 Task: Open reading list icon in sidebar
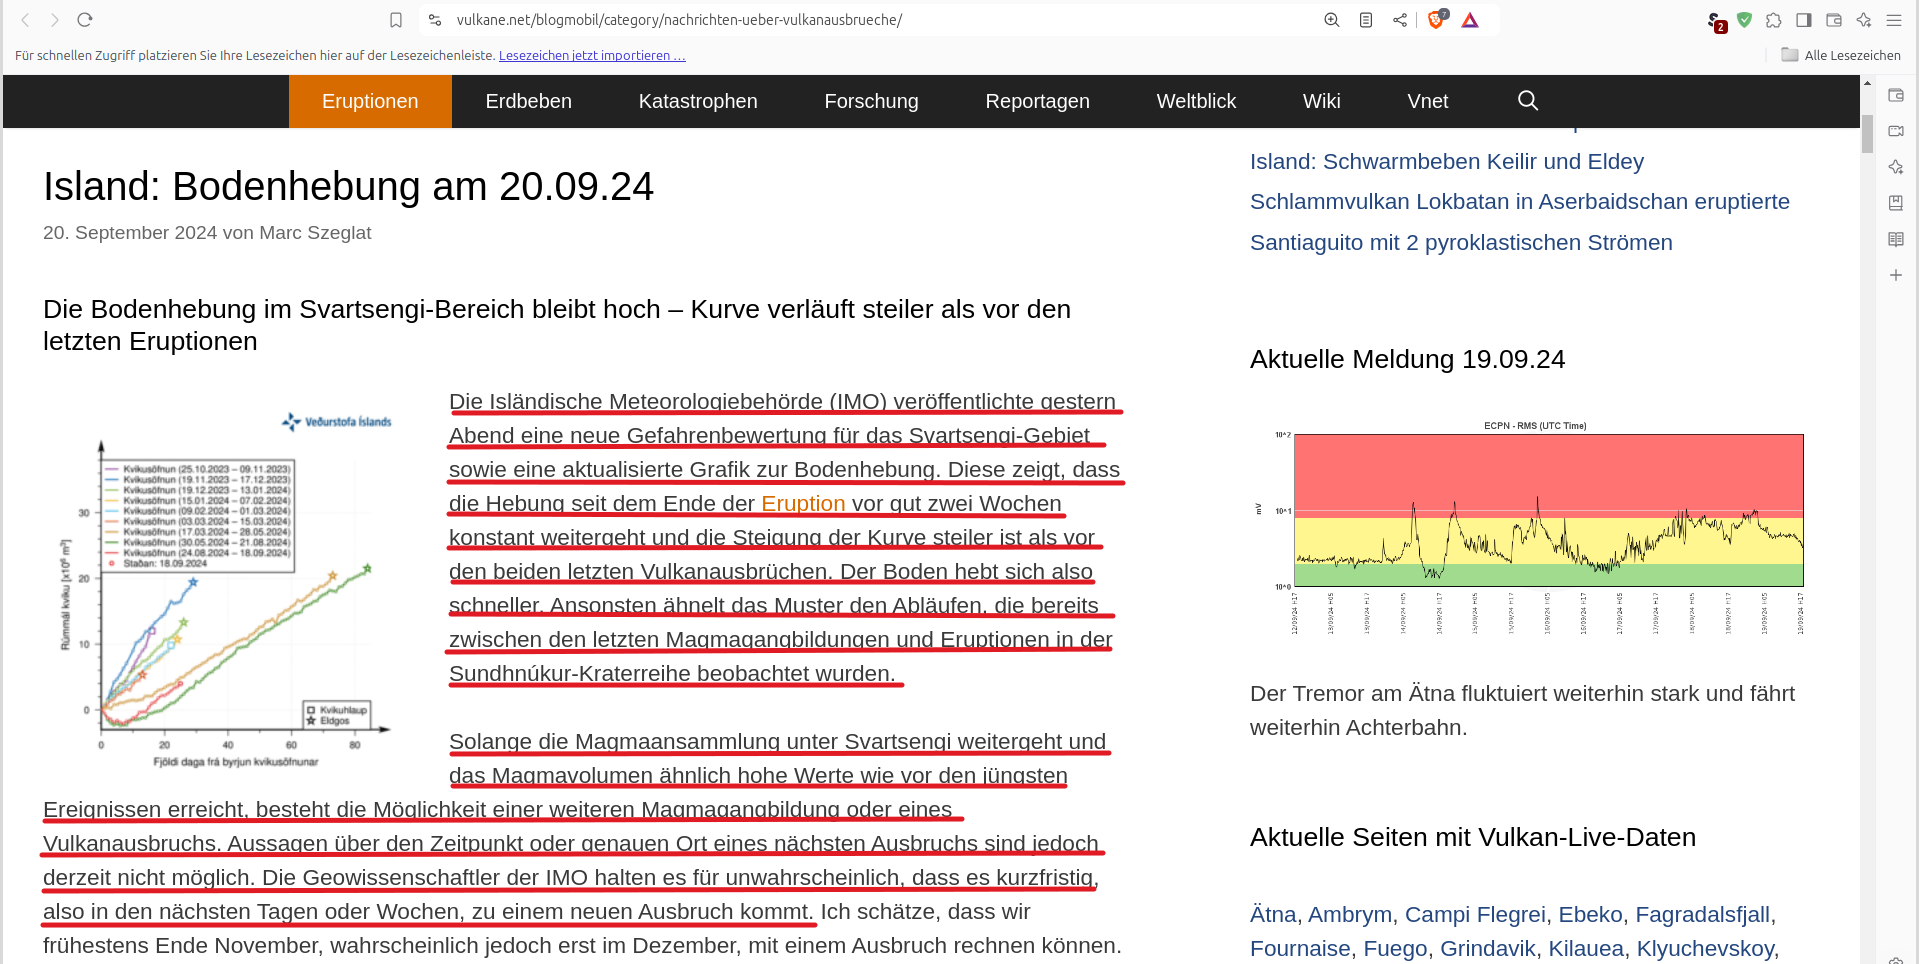[x=1896, y=239]
